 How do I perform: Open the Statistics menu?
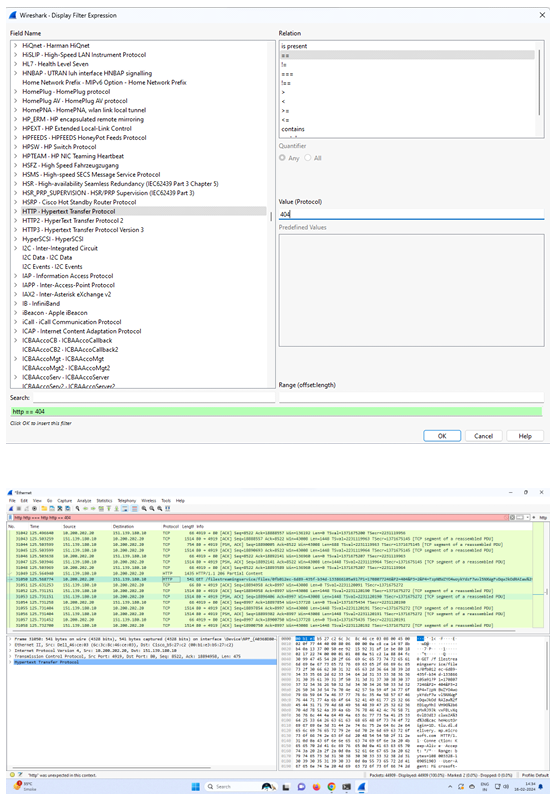tap(104, 500)
